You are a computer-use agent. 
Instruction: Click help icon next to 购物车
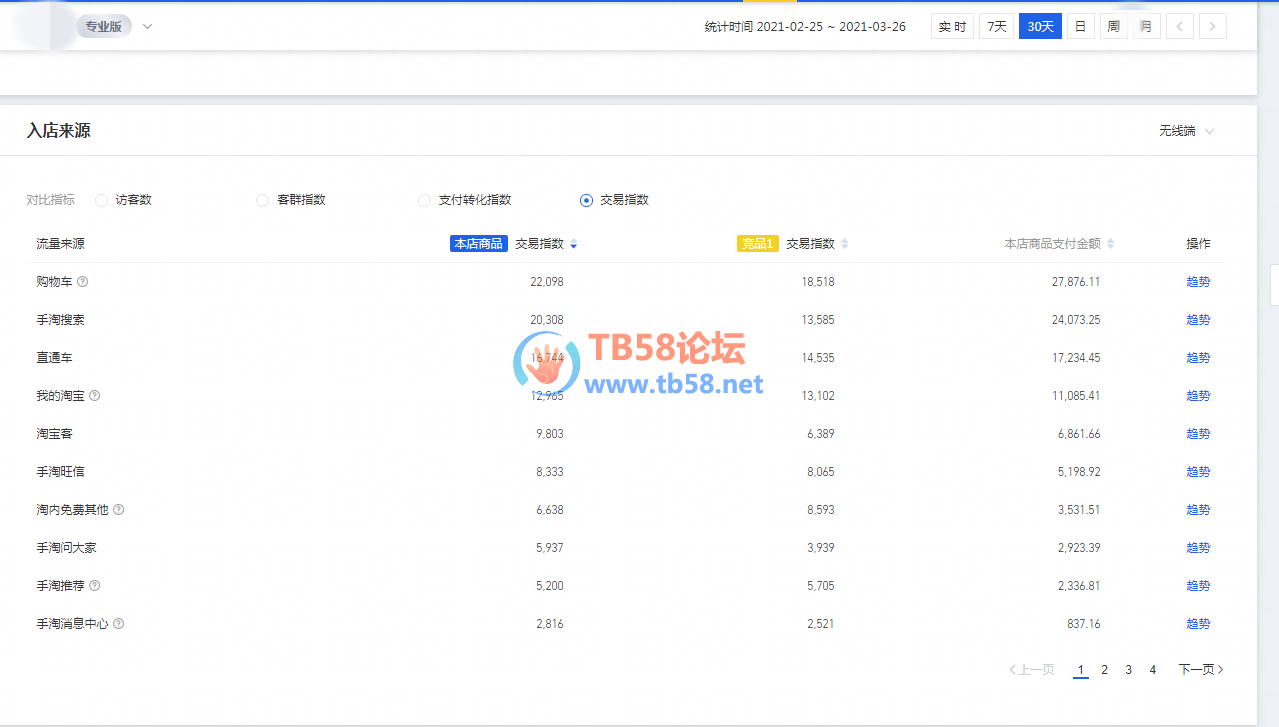point(83,282)
